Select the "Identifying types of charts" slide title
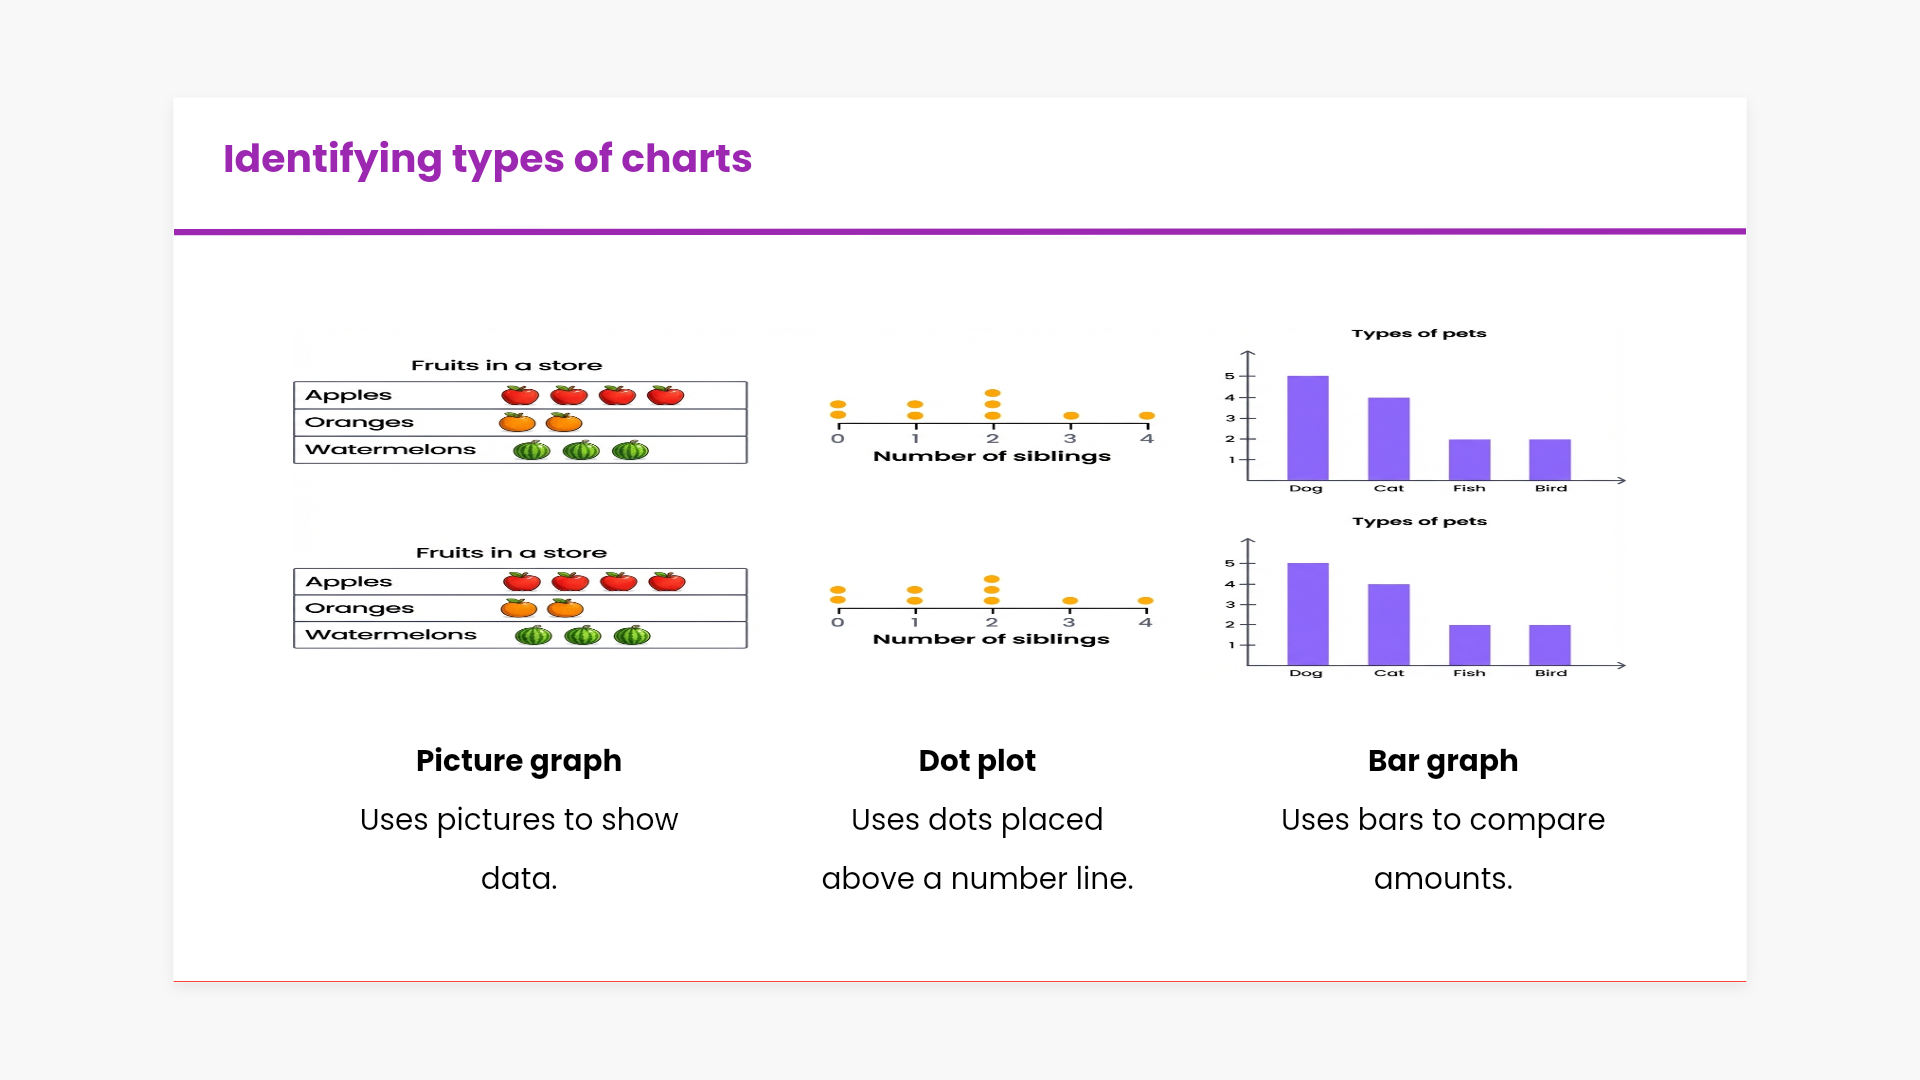Image resolution: width=1920 pixels, height=1080 pixels. click(487, 159)
